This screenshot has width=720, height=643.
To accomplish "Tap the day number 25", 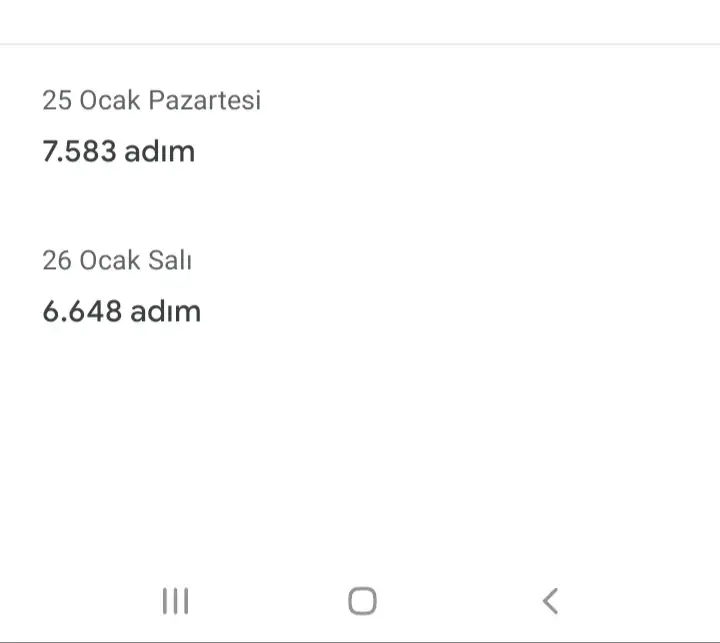I will 56,101.
